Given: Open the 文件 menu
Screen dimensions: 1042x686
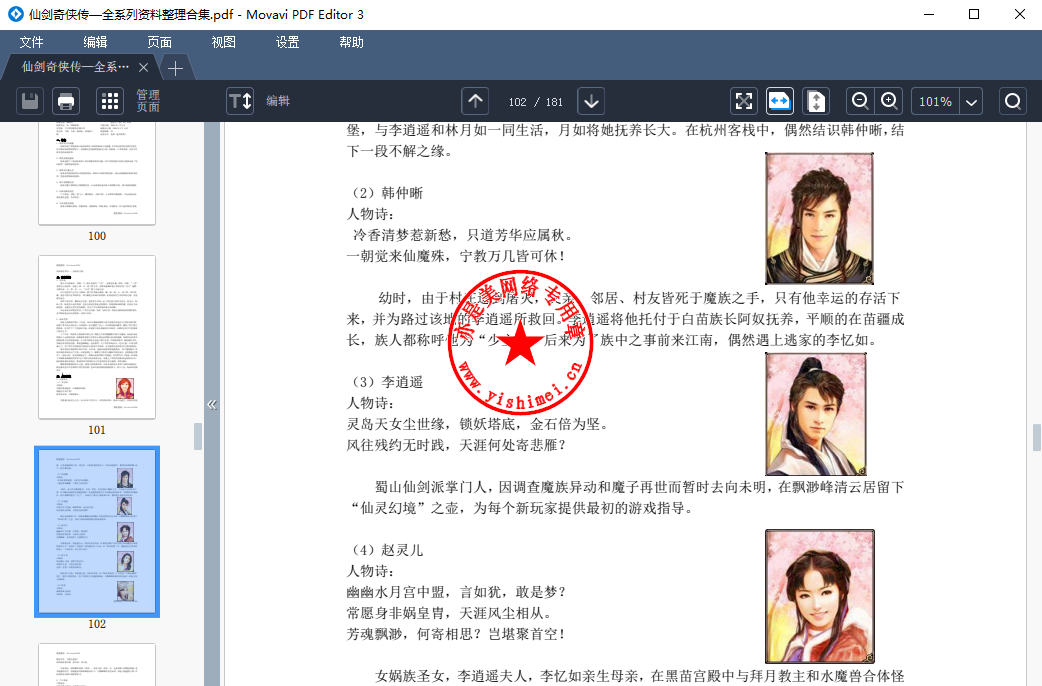Looking at the screenshot, I should click(x=31, y=42).
